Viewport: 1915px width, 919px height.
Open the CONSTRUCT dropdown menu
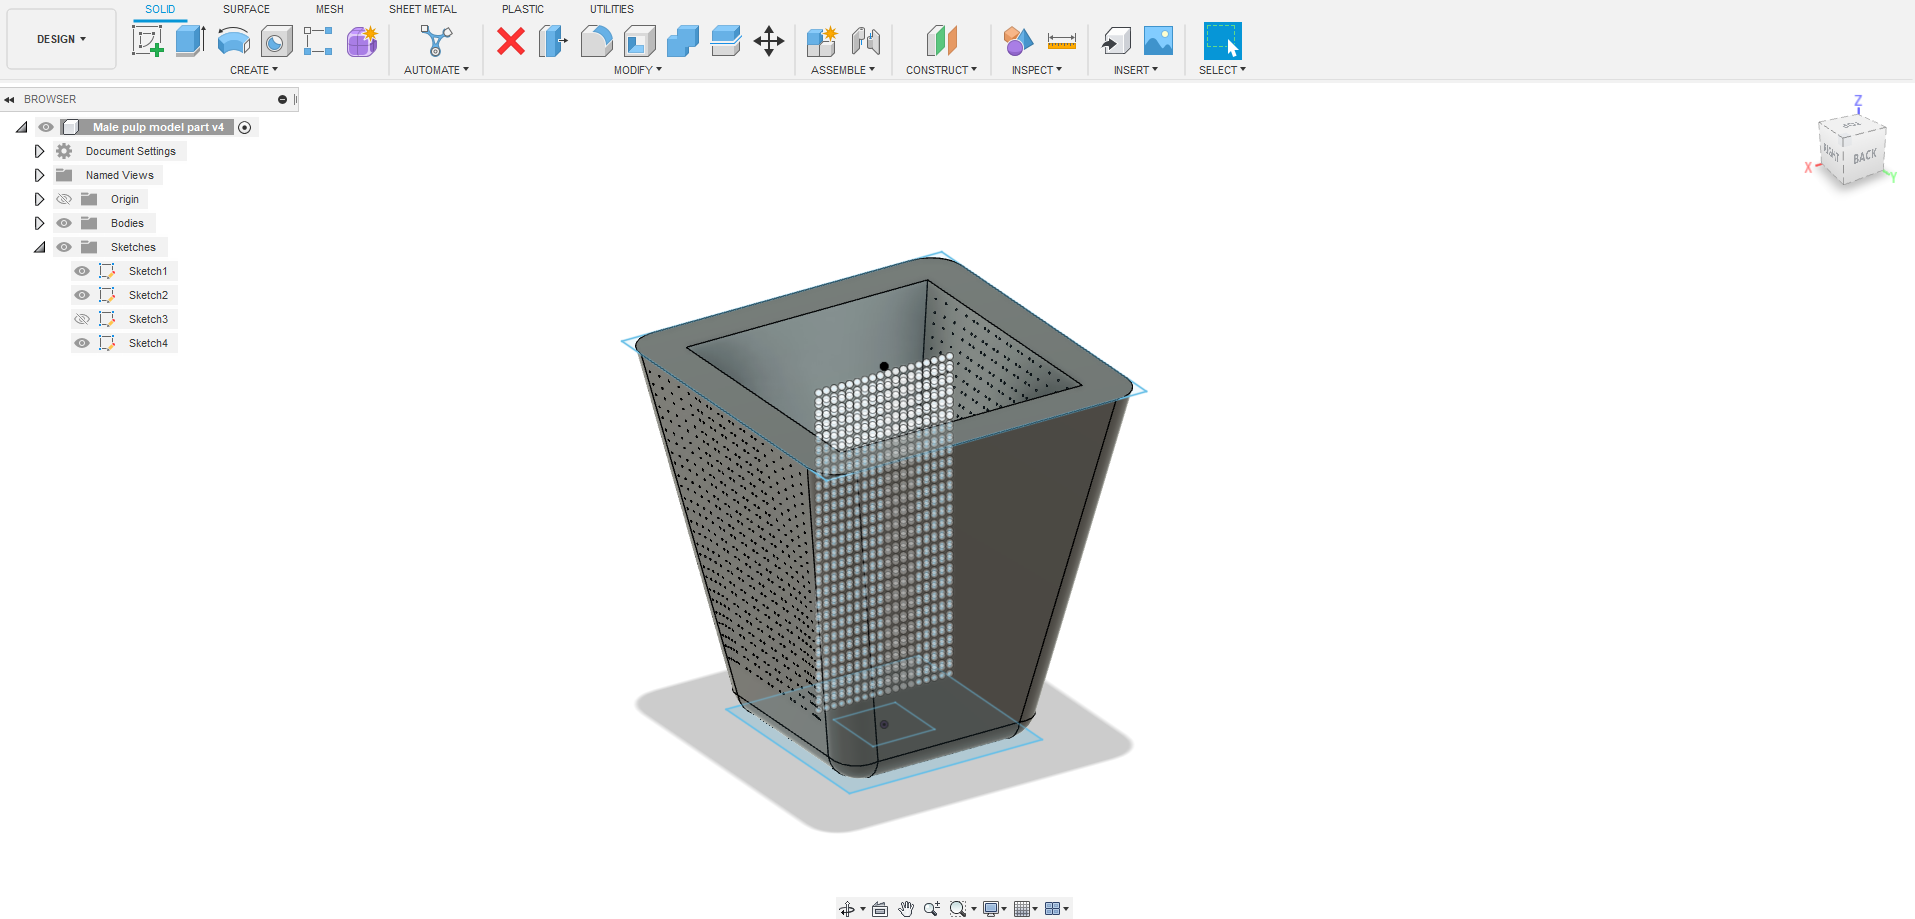tap(941, 70)
